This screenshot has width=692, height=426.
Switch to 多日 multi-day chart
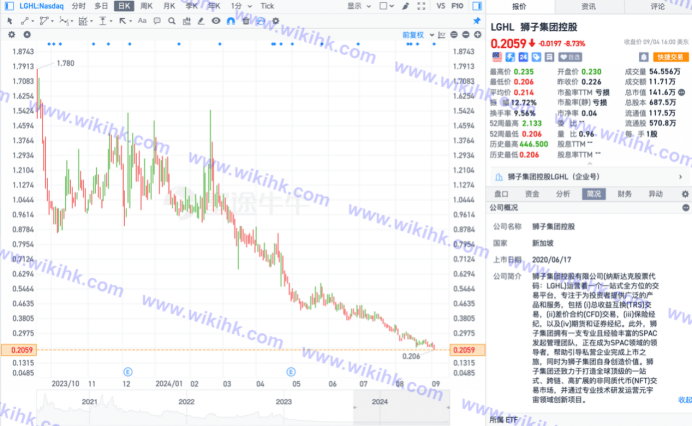101,6
